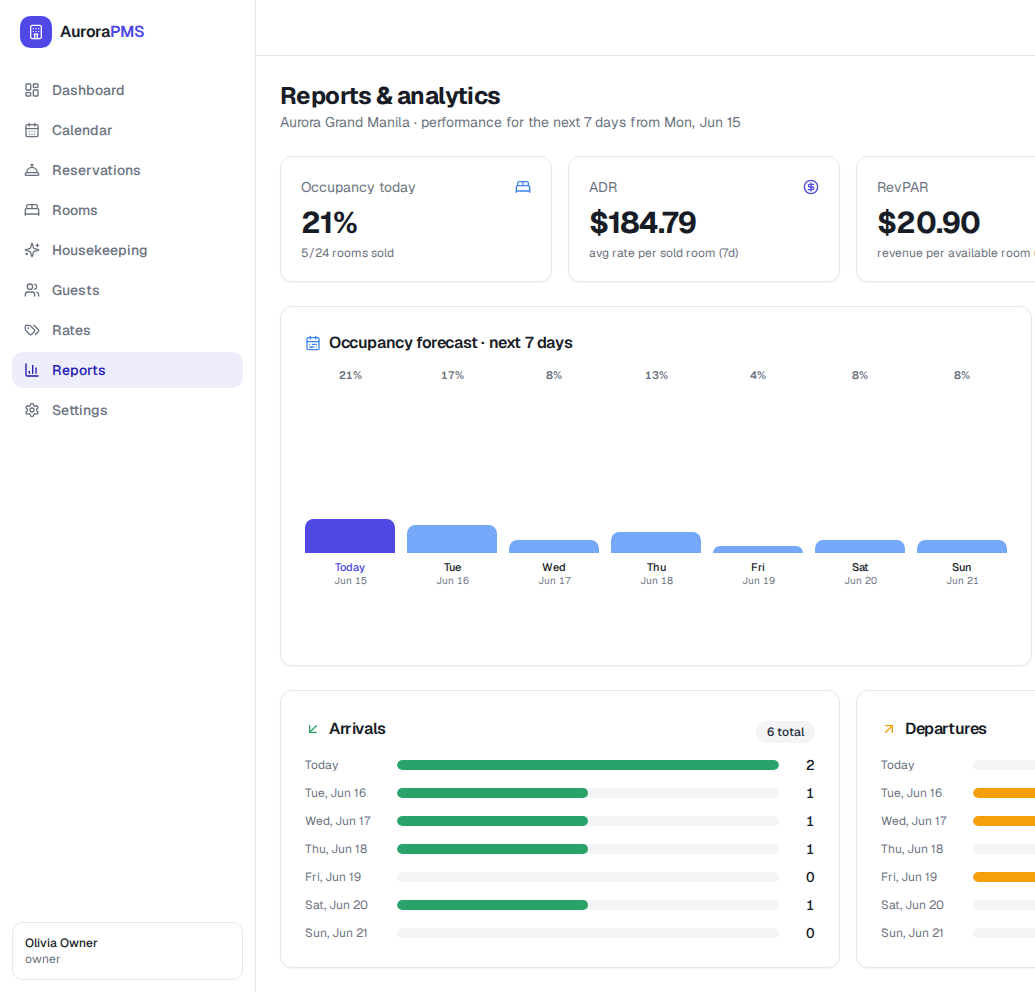Click the Rates tag icon

32,330
